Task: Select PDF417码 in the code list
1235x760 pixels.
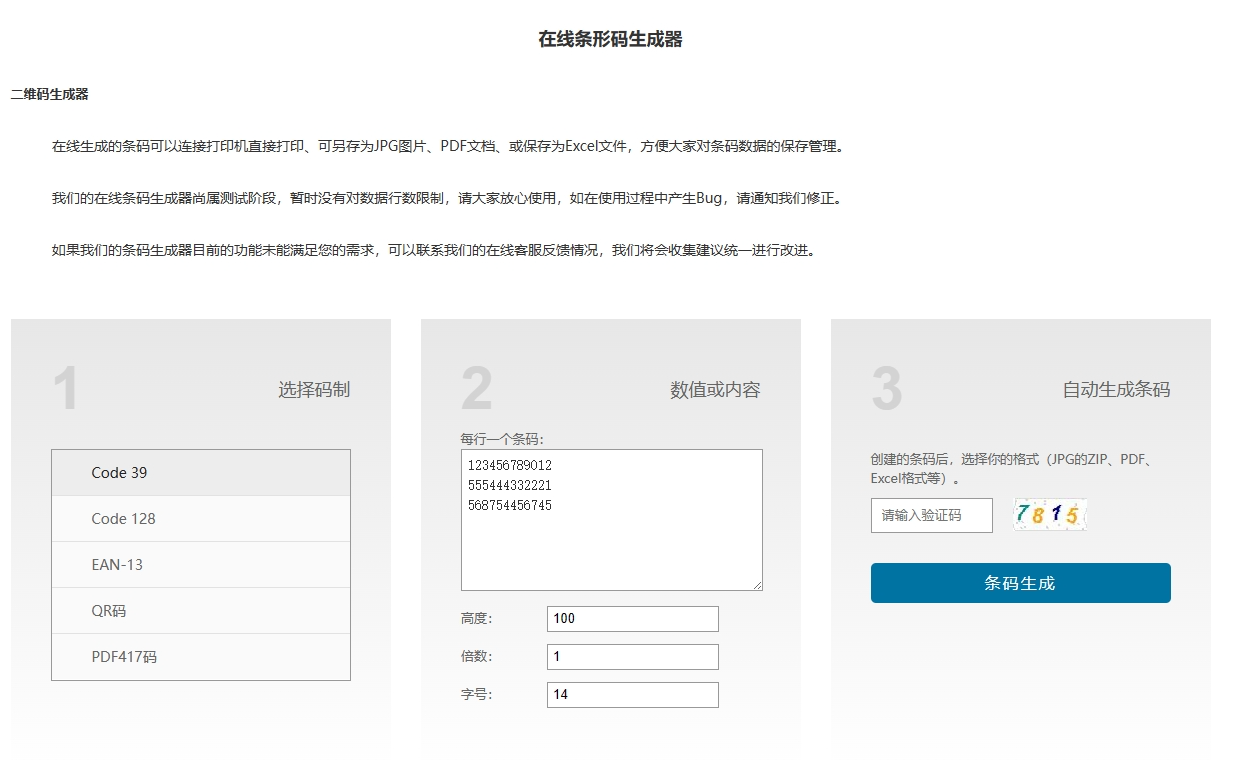Action: coord(200,657)
